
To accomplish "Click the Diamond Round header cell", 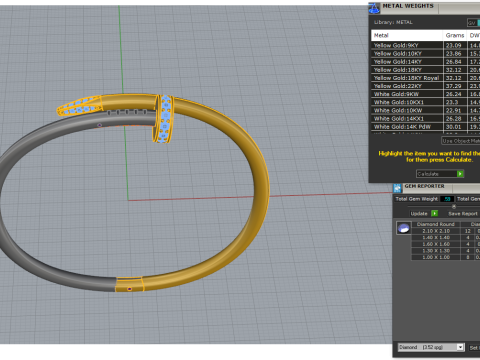I will coord(436,224).
